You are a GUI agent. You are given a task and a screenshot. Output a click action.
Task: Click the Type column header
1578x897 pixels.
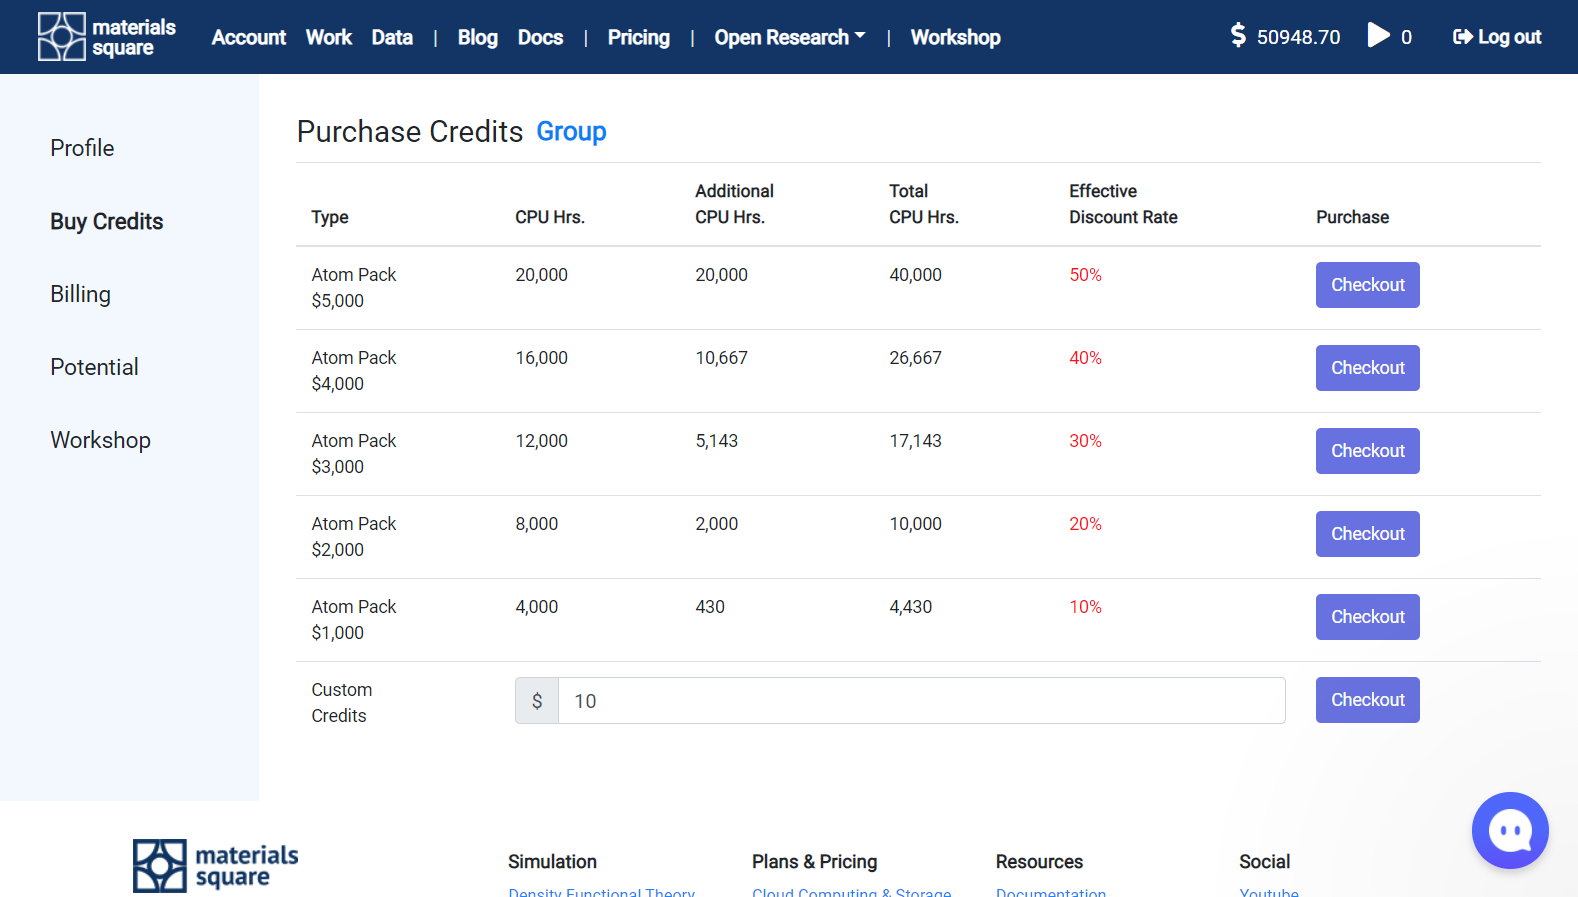330,217
